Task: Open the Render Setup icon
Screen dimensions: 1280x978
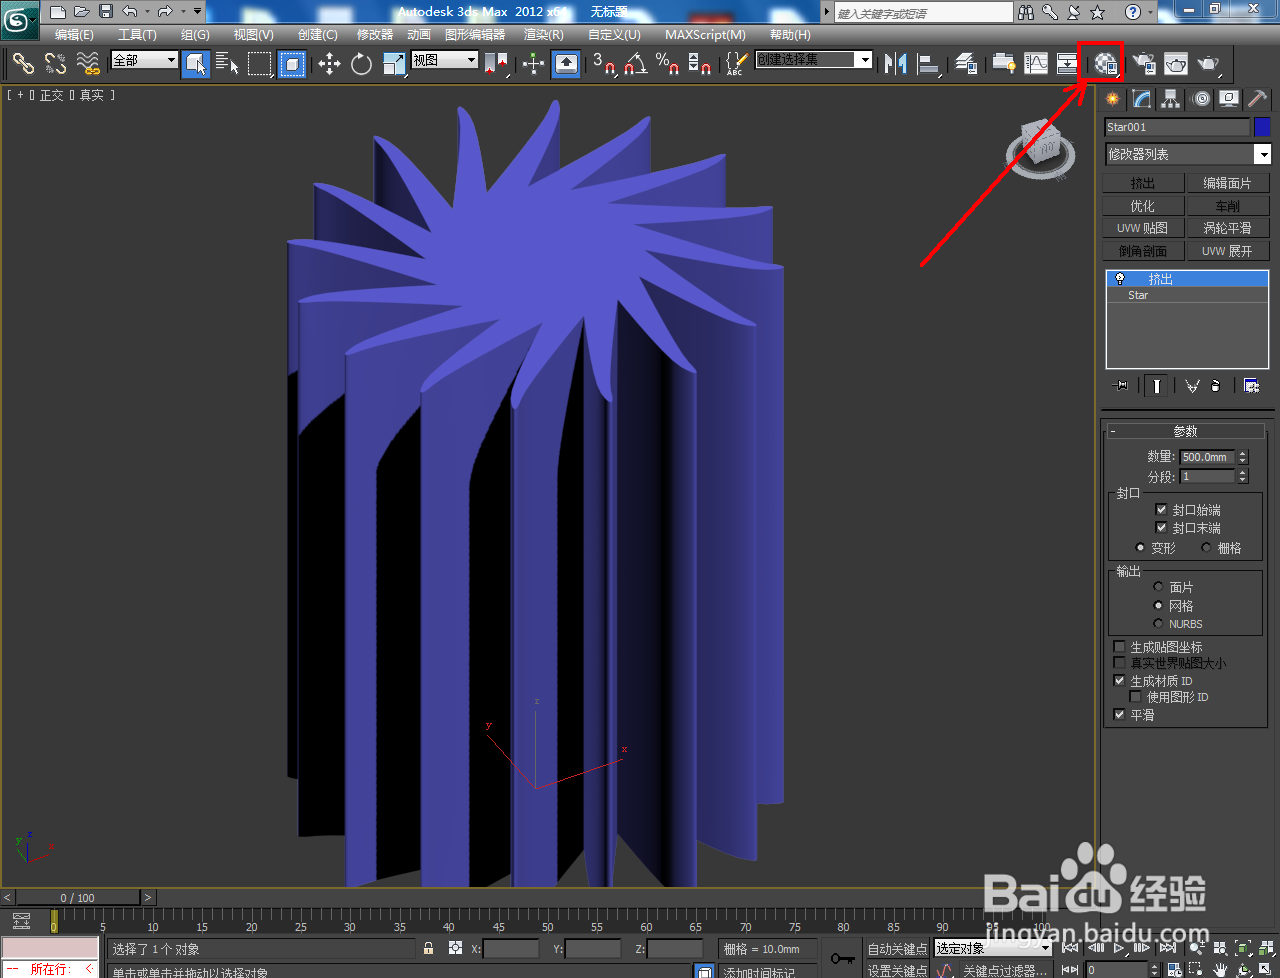Action: pos(1143,64)
